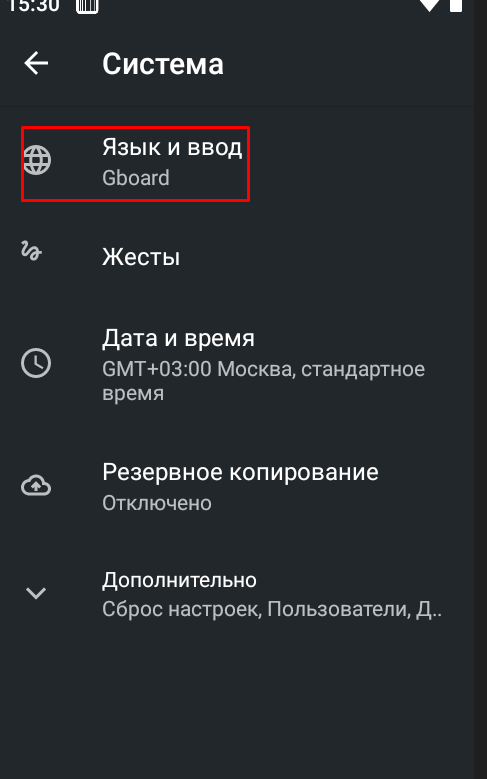Tap the clock icon beside Дата и время

click(36, 363)
